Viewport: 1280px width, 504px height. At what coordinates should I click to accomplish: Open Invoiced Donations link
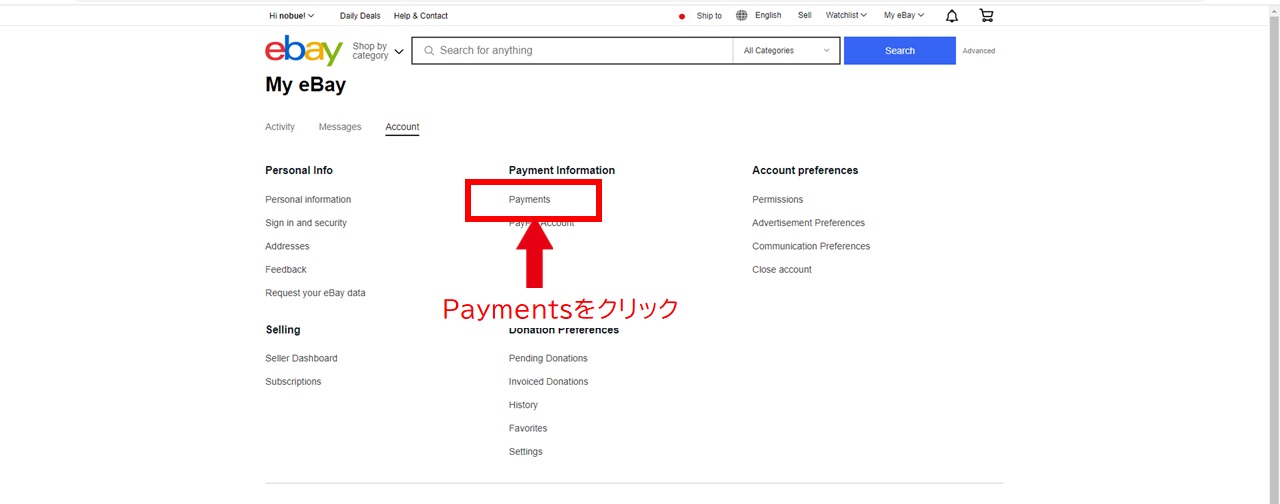coord(548,382)
